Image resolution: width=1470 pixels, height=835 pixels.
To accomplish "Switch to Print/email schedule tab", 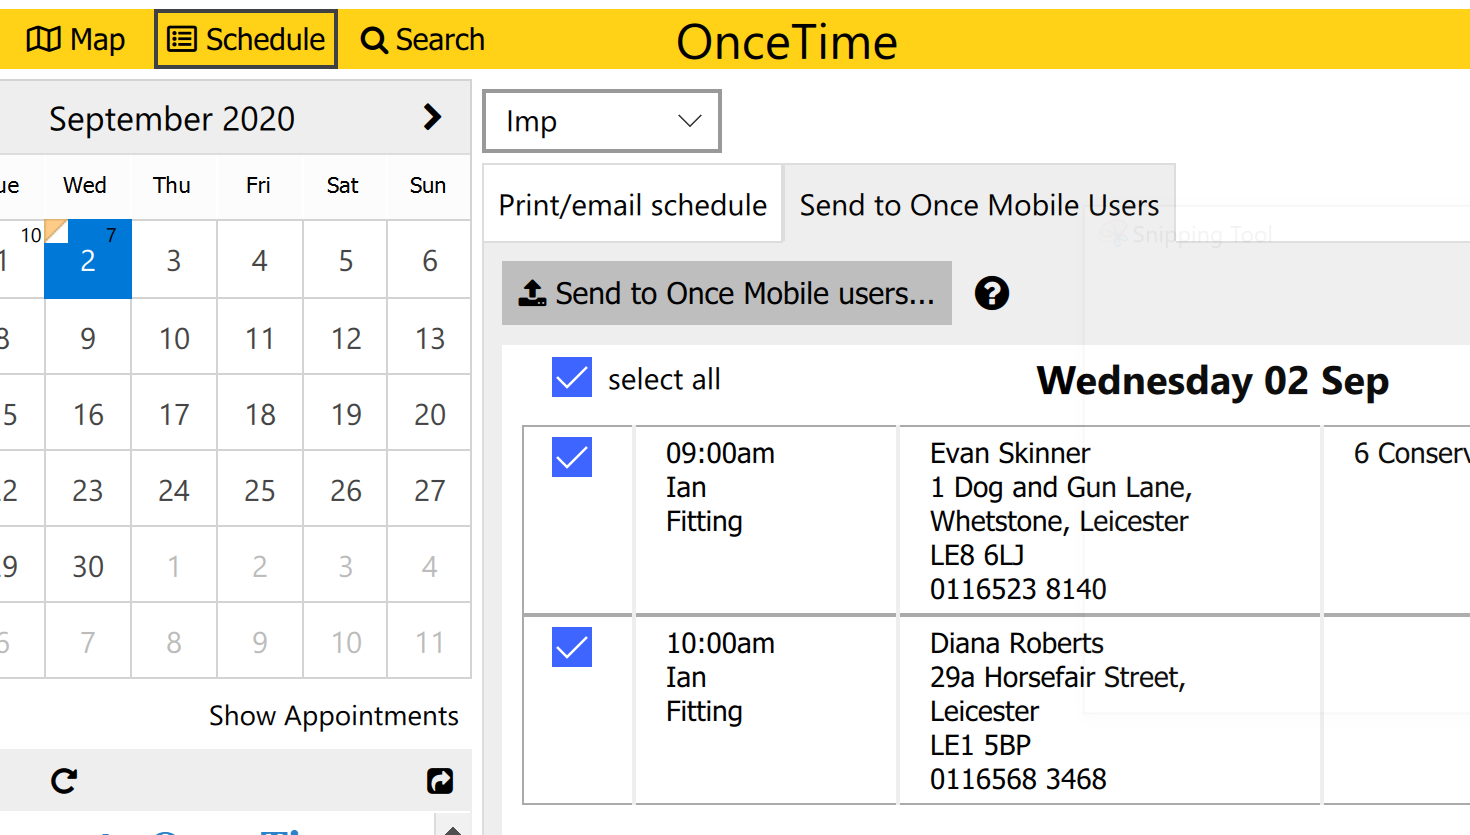I will pyautogui.click(x=633, y=205).
